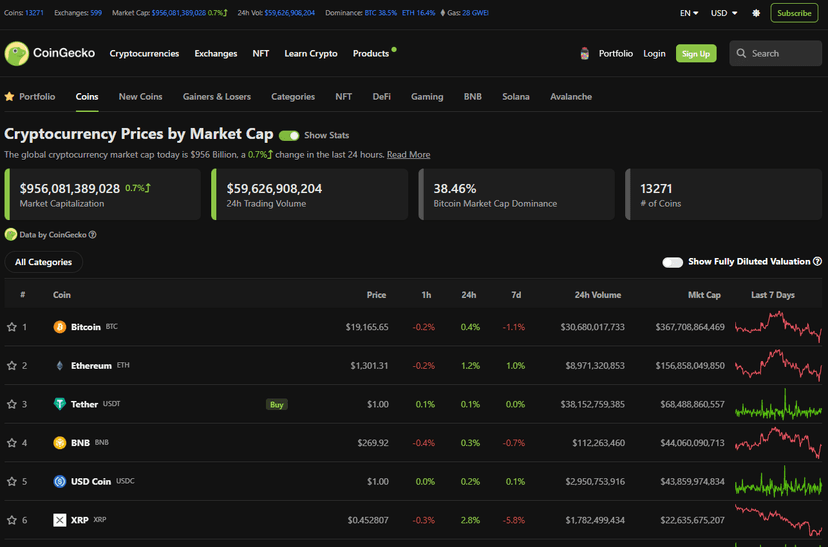
Task: Click the Ethereum gas icon in the top bar
Action: [443, 13]
